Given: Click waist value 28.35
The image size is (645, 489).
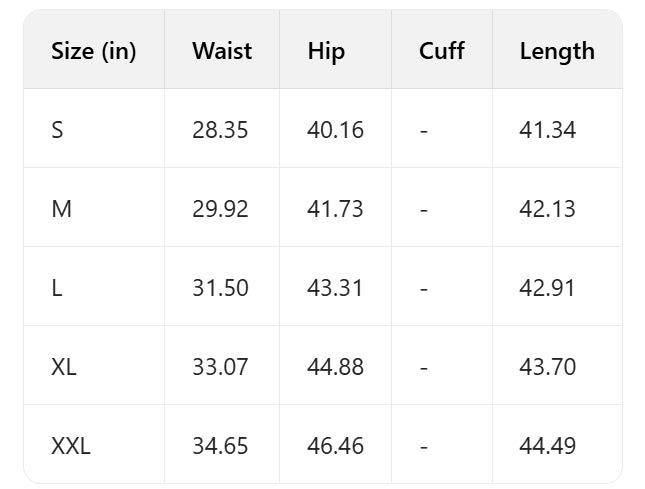Looking at the screenshot, I should point(220,130).
